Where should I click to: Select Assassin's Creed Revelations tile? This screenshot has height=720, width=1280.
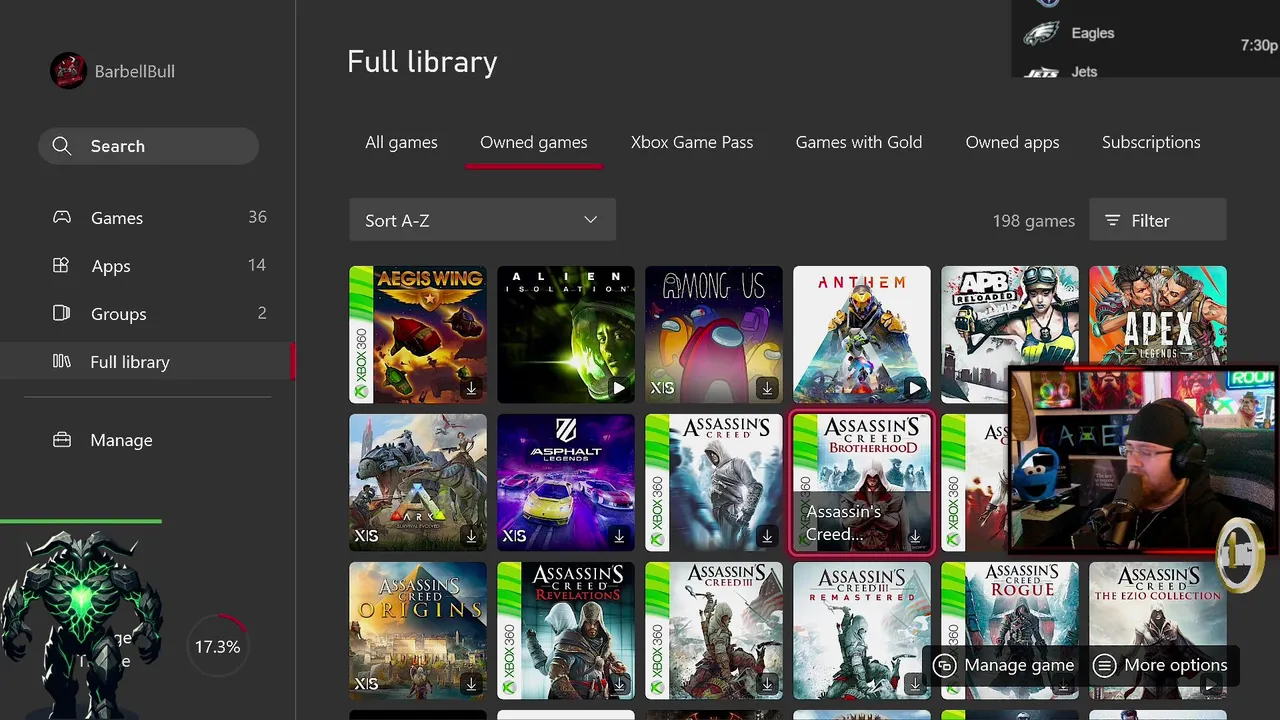[x=566, y=630]
